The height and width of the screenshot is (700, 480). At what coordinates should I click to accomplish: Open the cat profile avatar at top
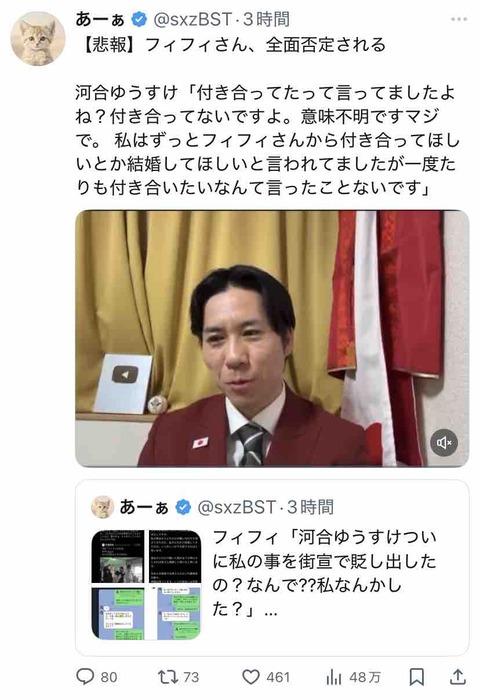38,39
